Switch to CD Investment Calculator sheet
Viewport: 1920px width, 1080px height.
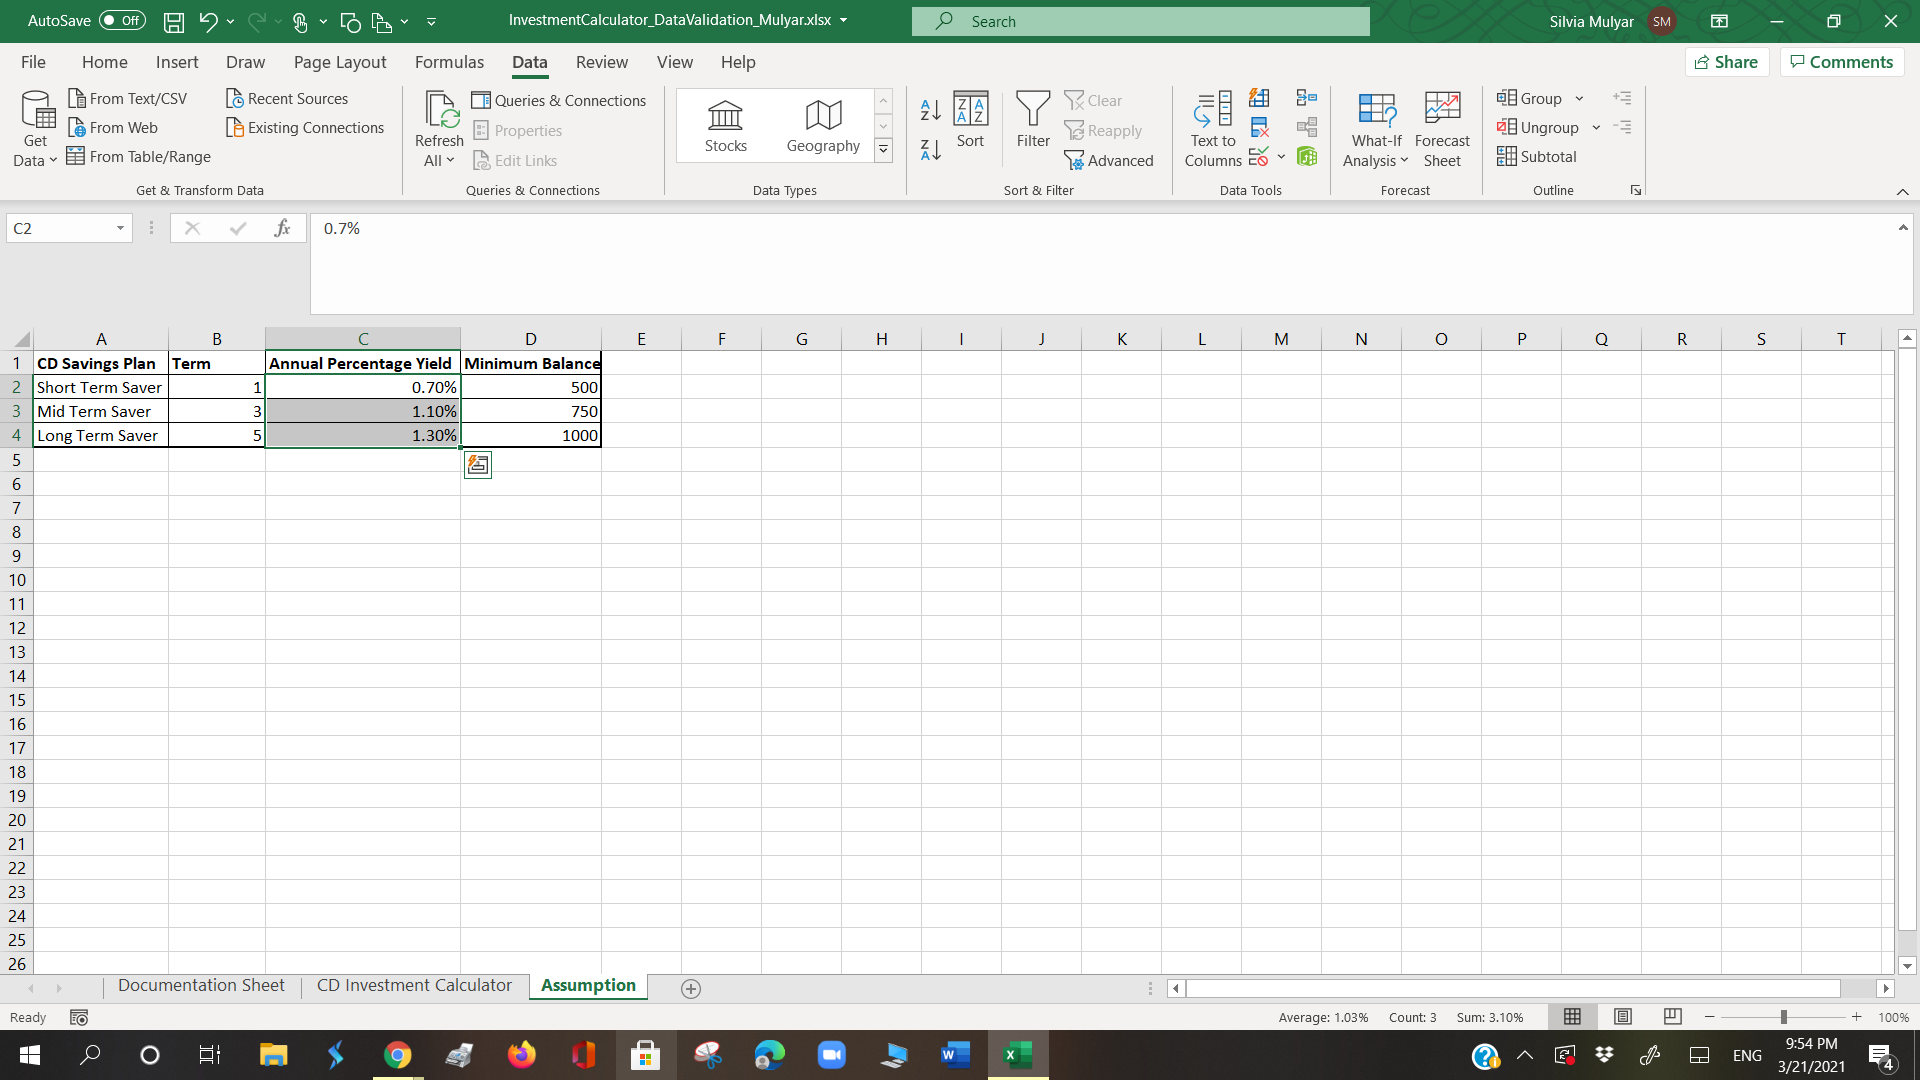(x=414, y=986)
